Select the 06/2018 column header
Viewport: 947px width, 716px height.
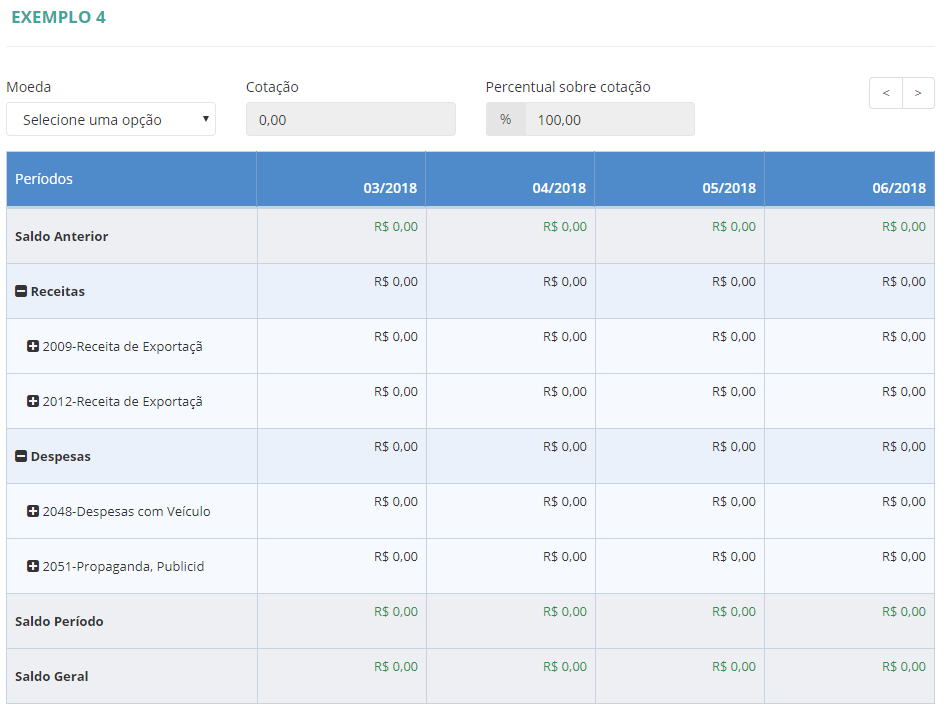(898, 188)
